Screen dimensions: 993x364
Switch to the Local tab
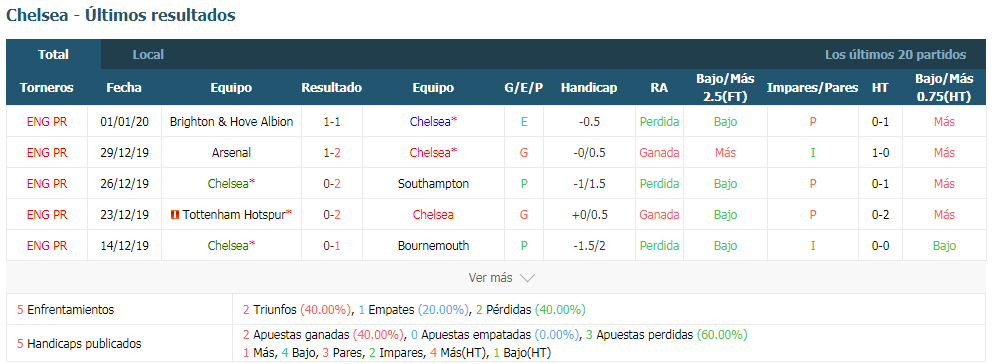pyautogui.click(x=148, y=54)
